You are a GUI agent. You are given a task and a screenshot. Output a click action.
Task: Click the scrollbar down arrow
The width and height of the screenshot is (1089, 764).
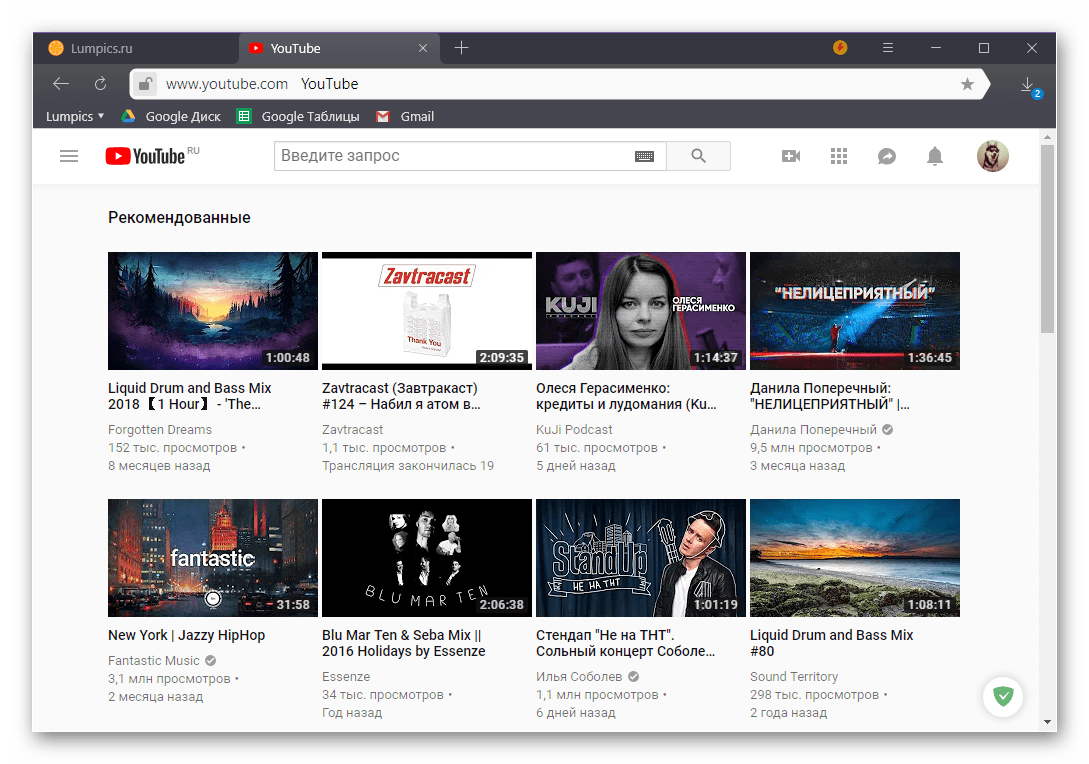click(1047, 722)
